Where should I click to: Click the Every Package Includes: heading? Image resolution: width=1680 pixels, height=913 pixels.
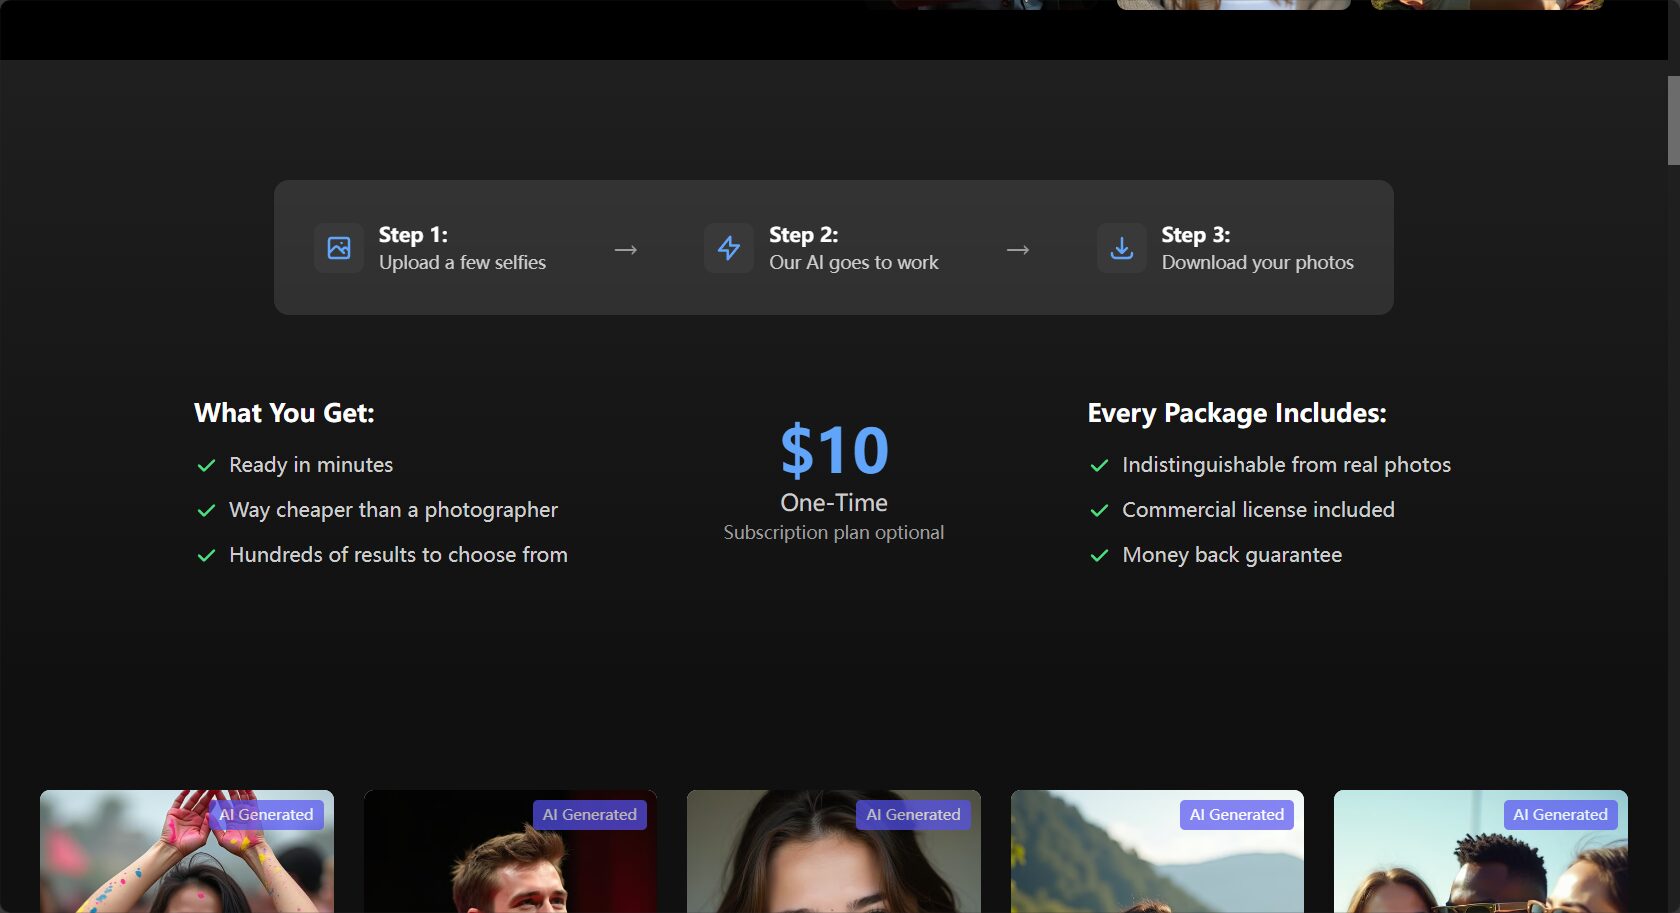[x=1237, y=413]
